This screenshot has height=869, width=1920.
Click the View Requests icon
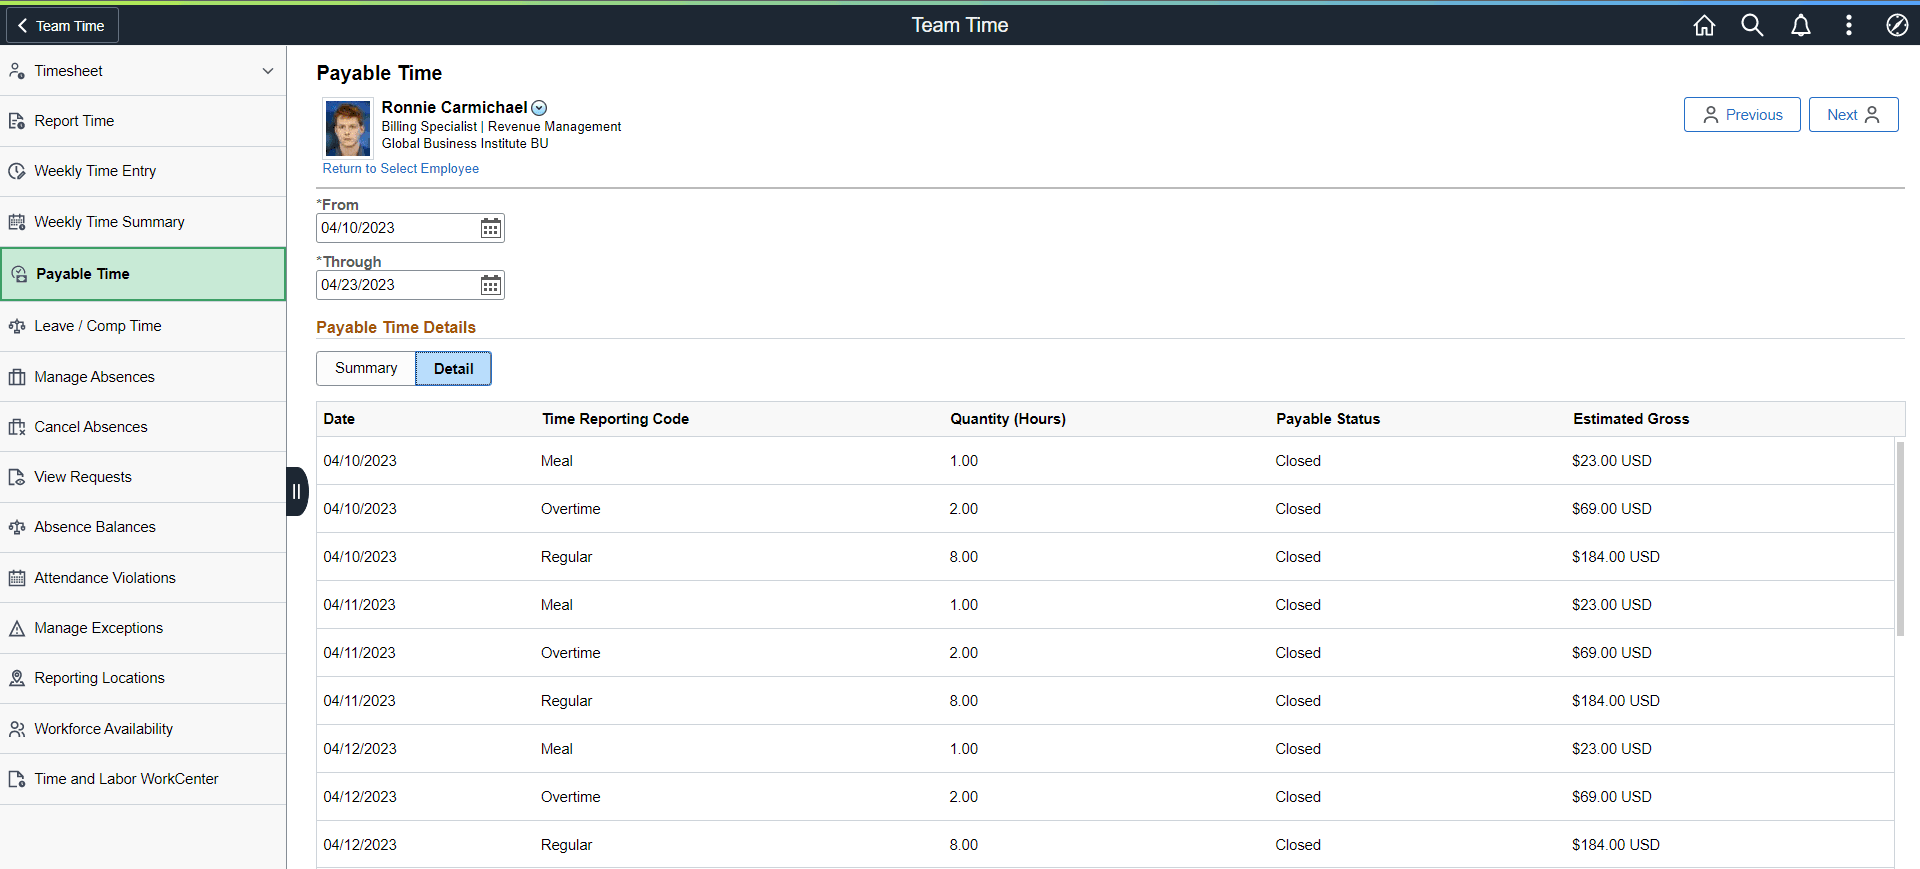pyautogui.click(x=17, y=477)
